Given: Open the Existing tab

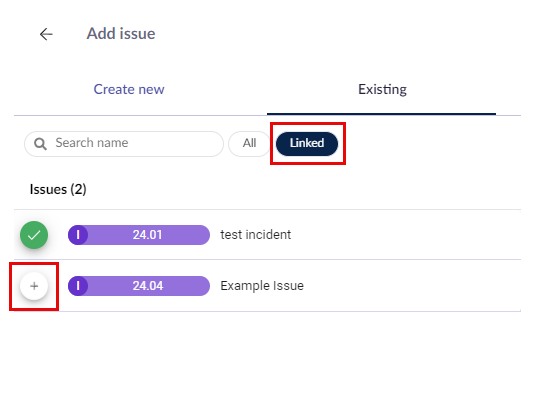Looking at the screenshot, I should point(382,89).
